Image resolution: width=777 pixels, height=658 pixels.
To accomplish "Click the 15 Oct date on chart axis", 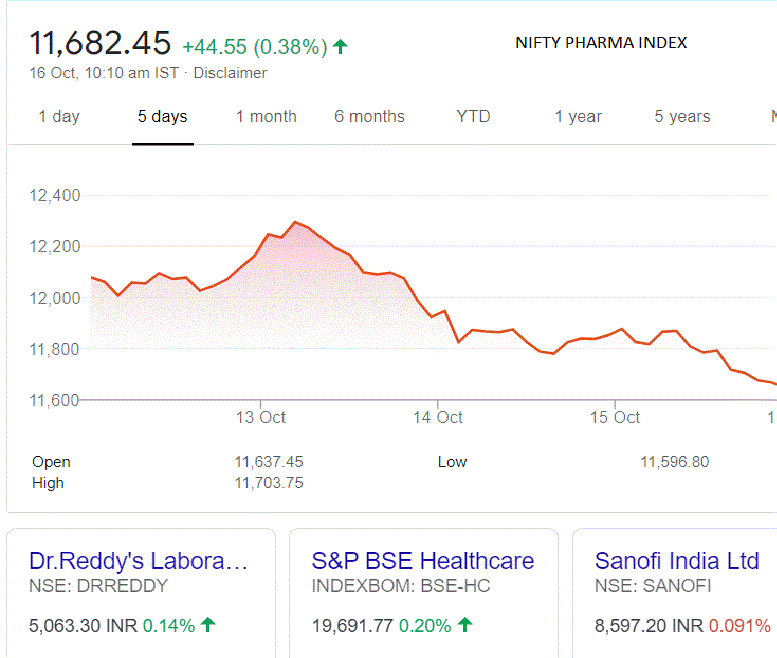I will 614,417.
